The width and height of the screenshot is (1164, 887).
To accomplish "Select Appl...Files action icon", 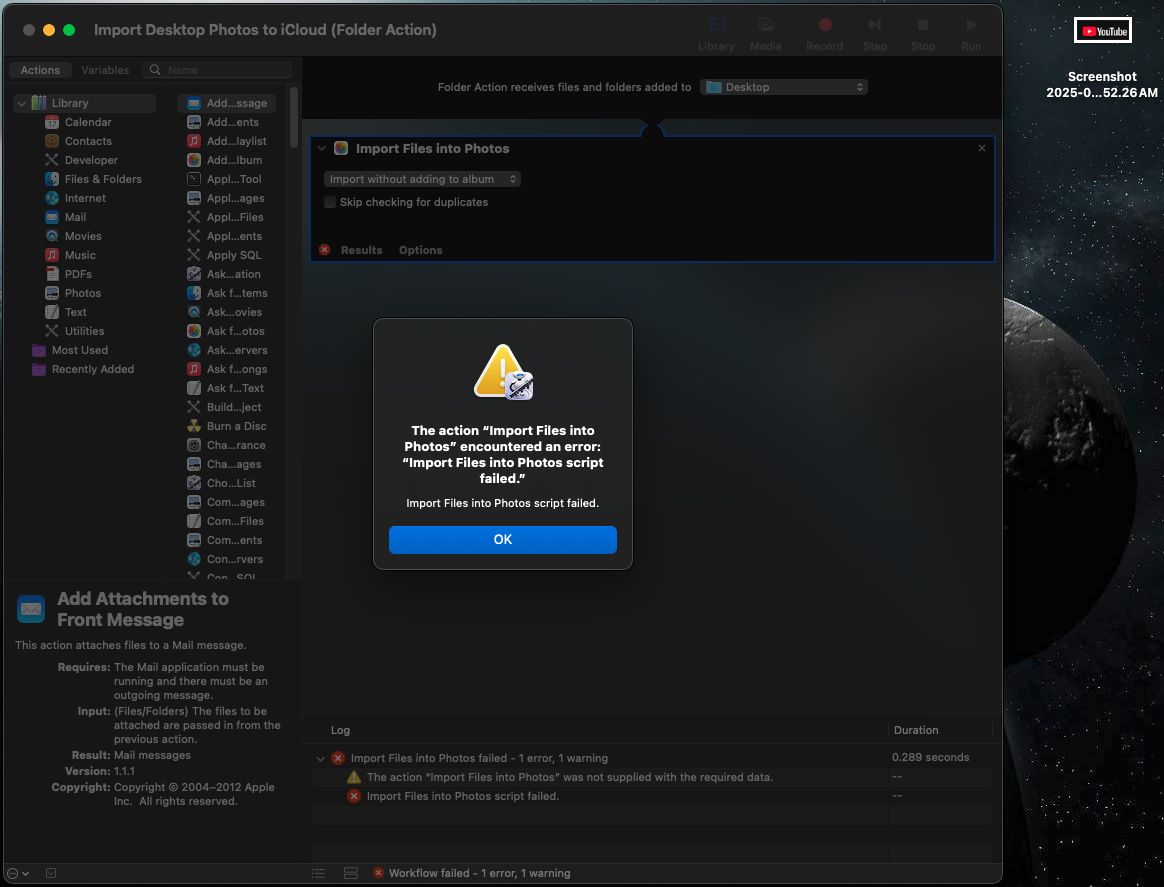I will coord(194,217).
